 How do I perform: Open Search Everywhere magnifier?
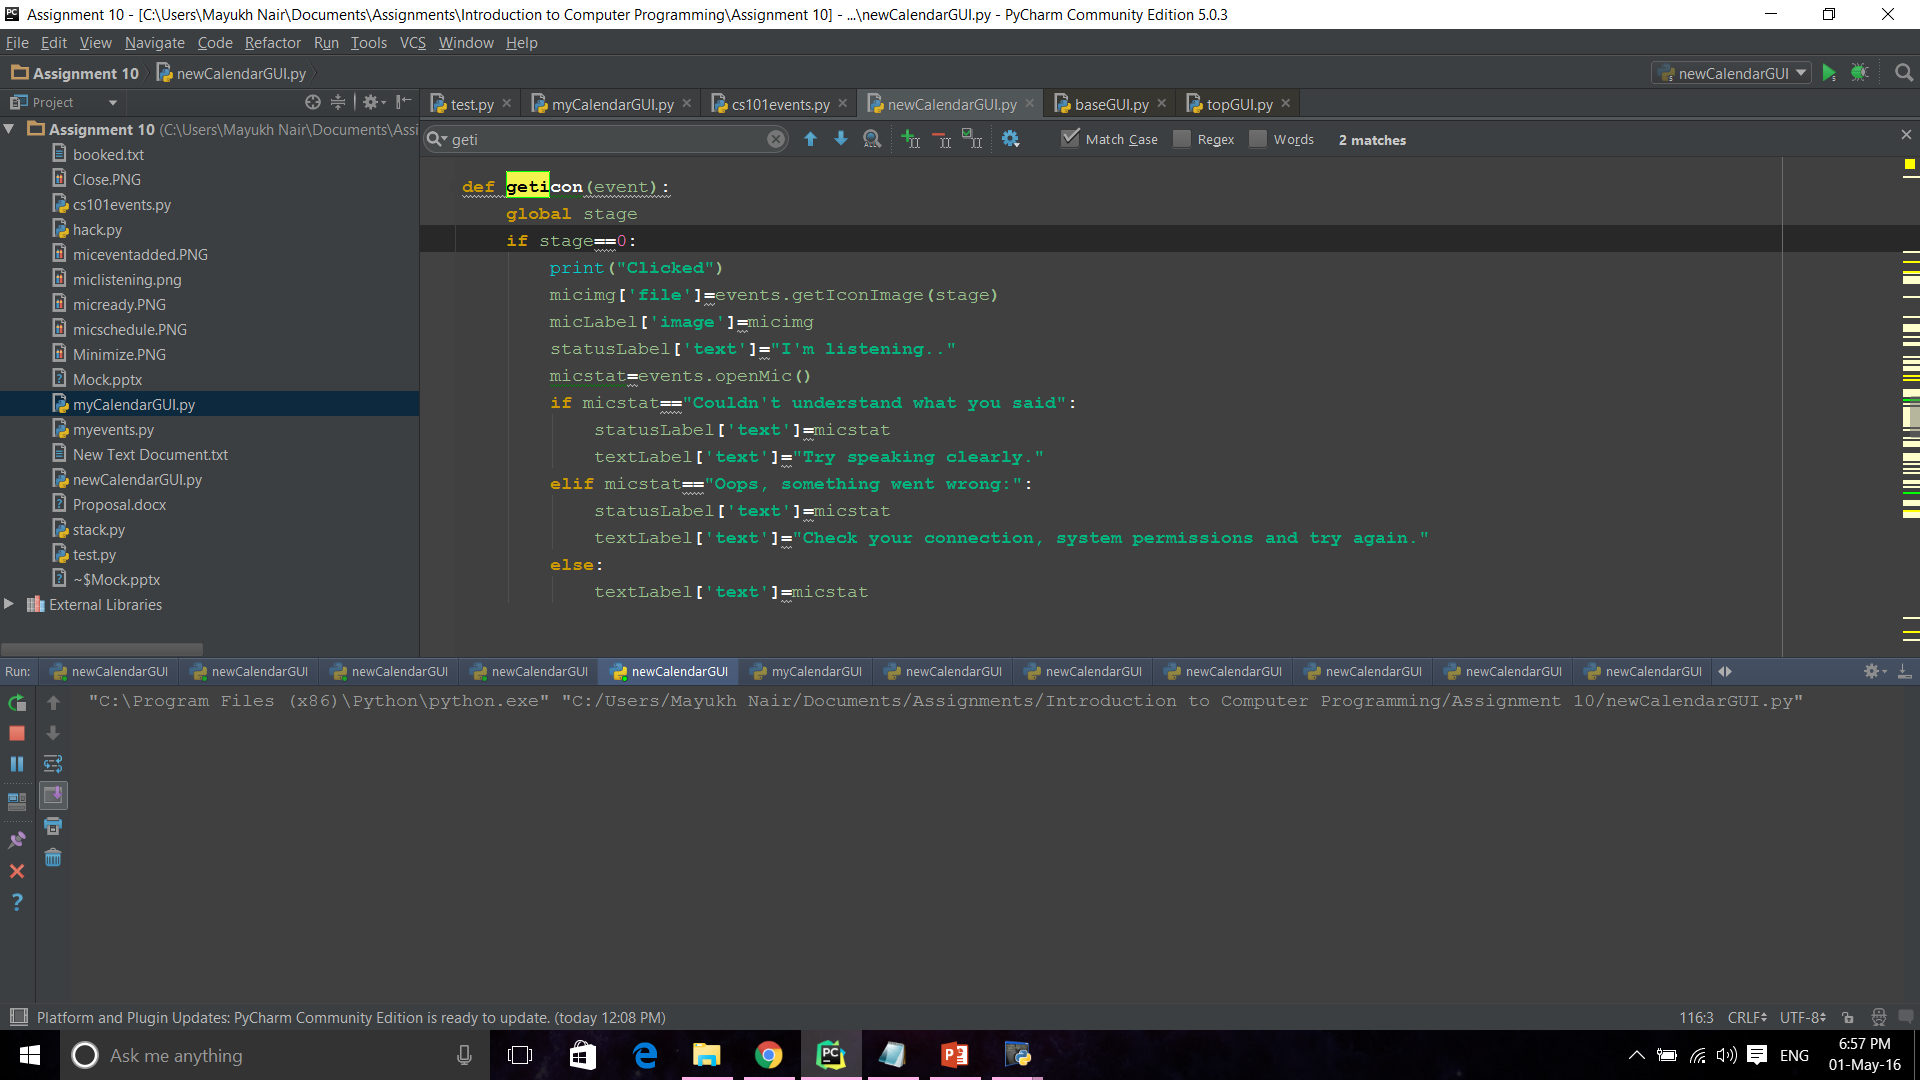coord(1904,73)
